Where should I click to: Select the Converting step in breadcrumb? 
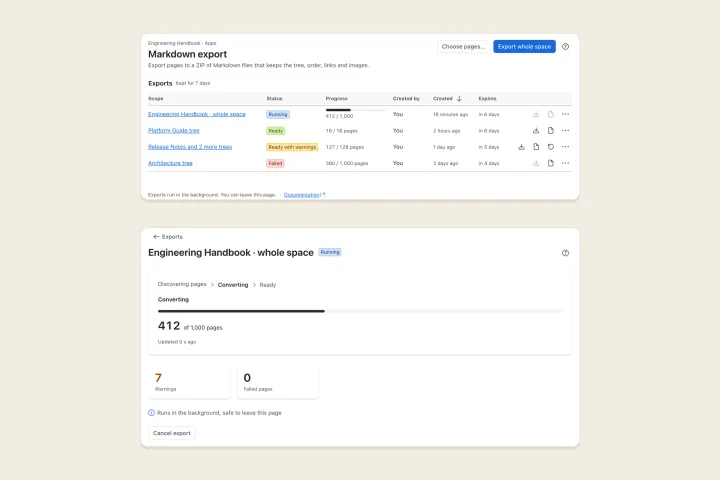pos(233,285)
